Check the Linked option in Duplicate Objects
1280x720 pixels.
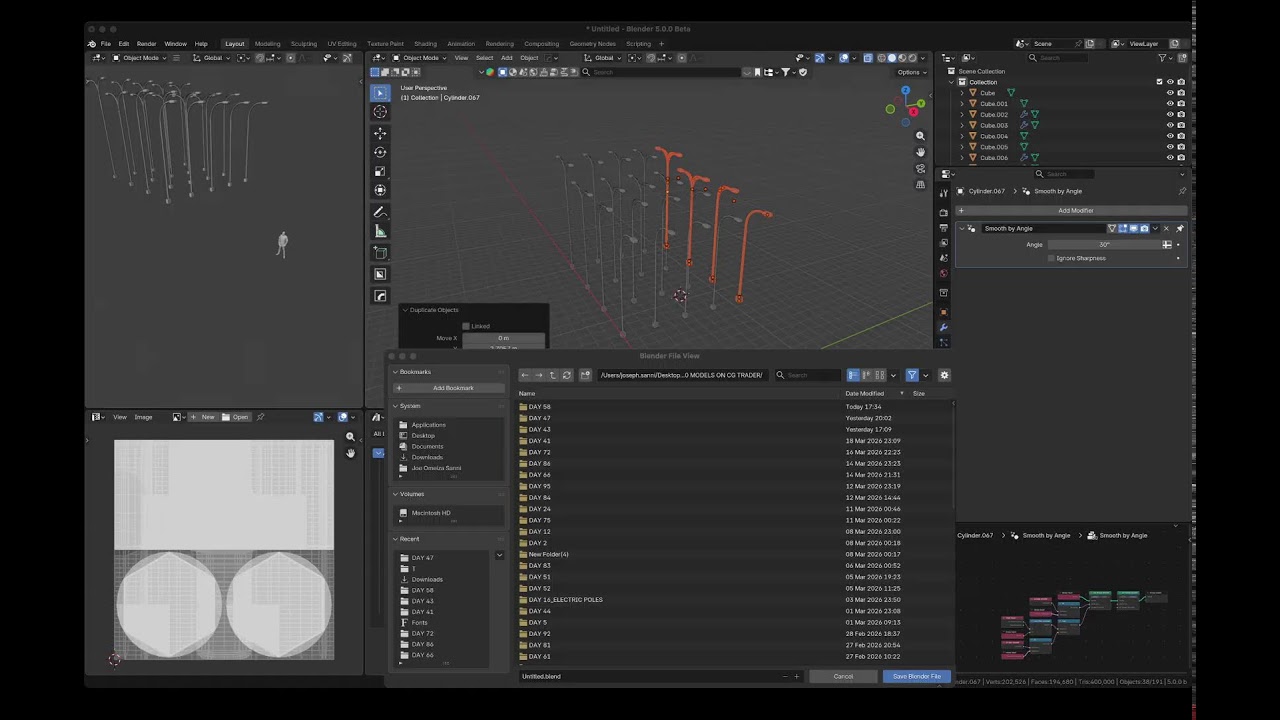click(466, 326)
